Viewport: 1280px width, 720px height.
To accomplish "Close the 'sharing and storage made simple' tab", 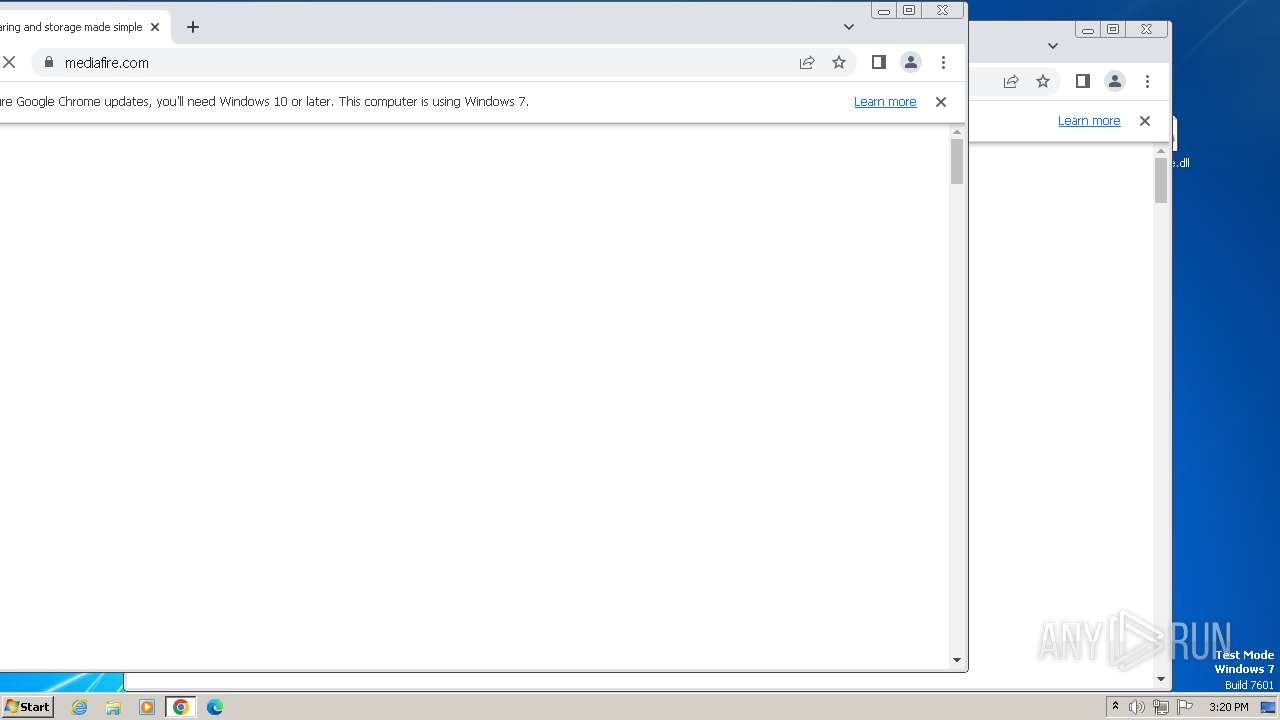I will [155, 27].
